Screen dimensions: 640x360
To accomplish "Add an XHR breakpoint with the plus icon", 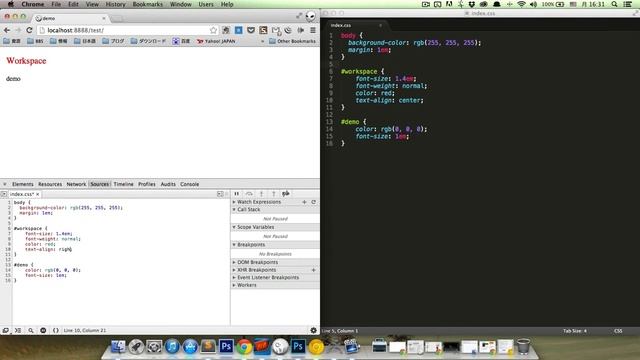I will click(313, 270).
